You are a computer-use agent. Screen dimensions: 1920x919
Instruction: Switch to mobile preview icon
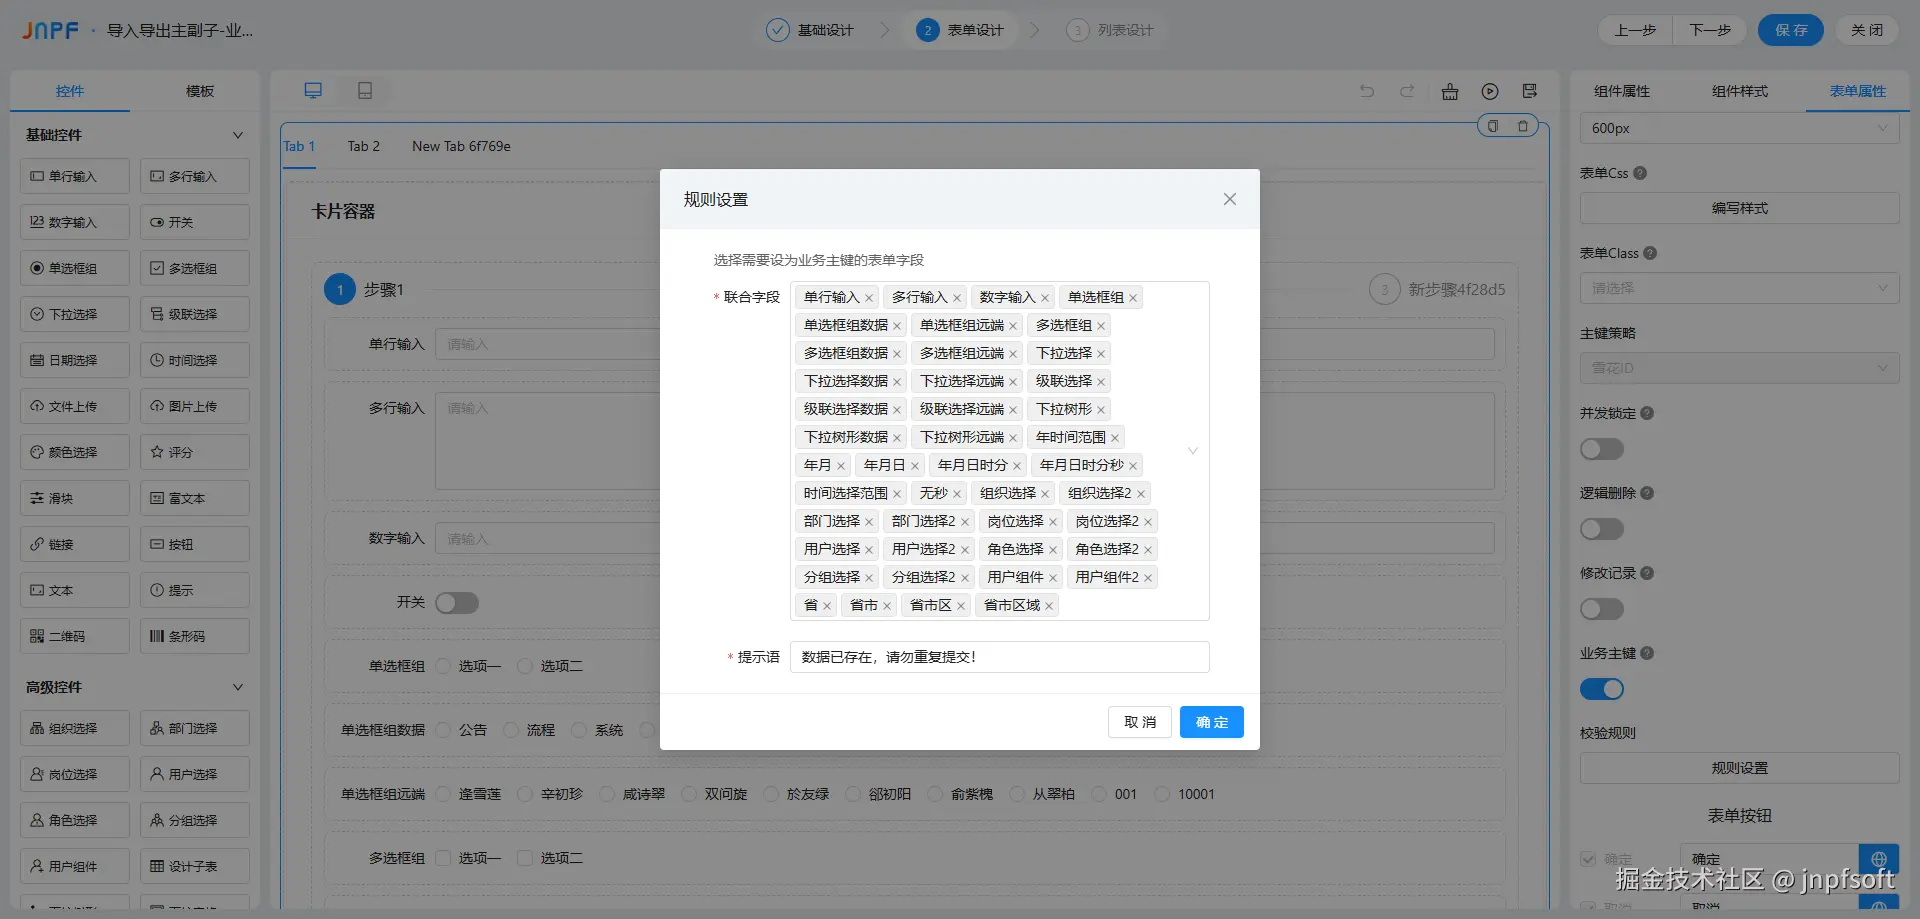(365, 91)
